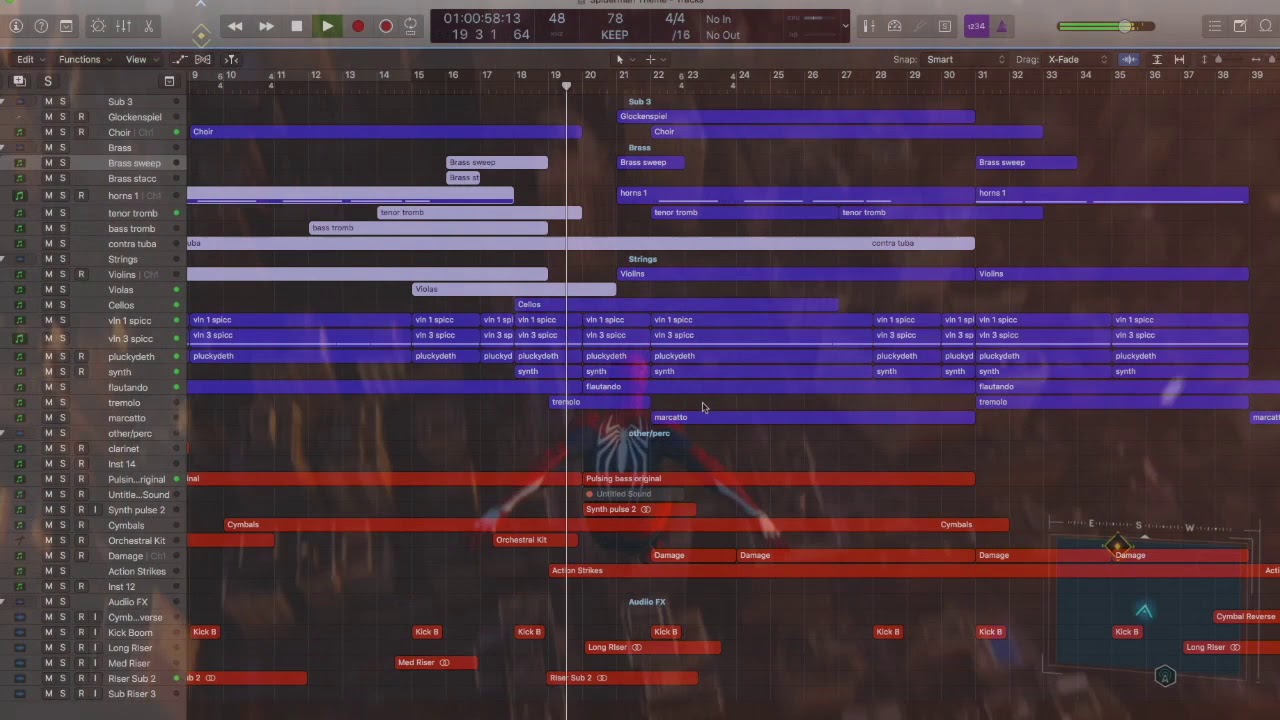Viewport: 1280px width, 720px height.
Task: Collapse the Strings track stack
Action: click(2, 259)
